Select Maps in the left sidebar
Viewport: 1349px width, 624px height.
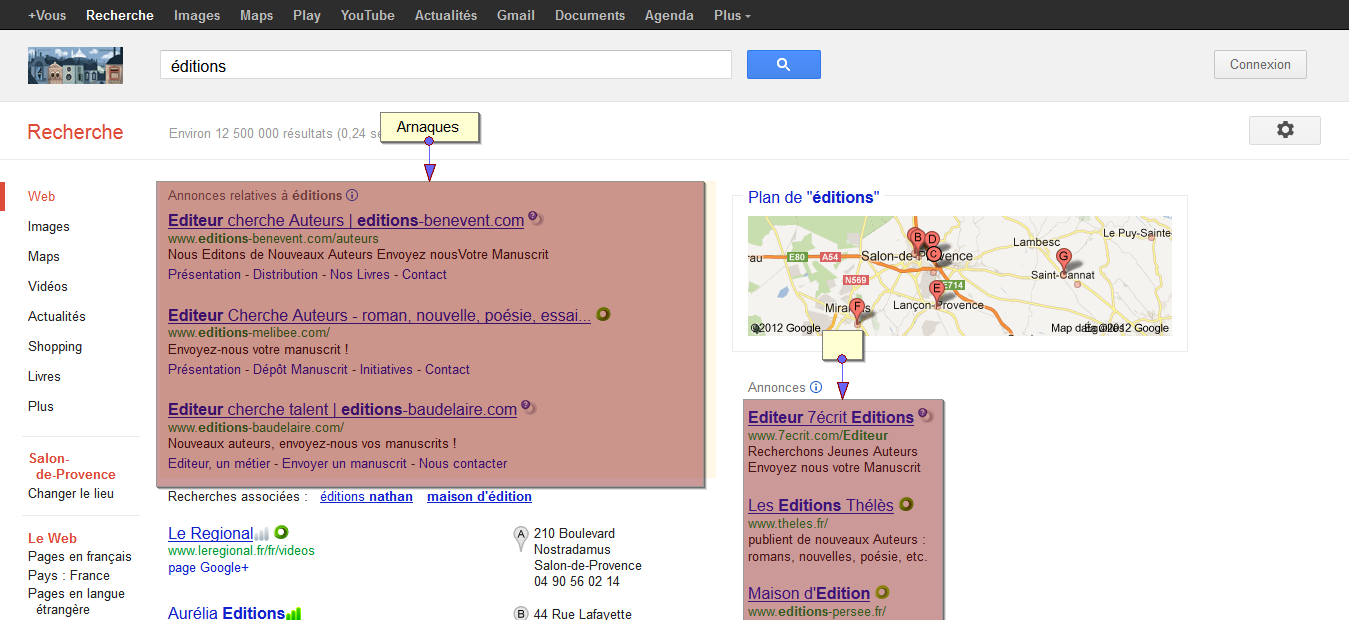pos(44,257)
